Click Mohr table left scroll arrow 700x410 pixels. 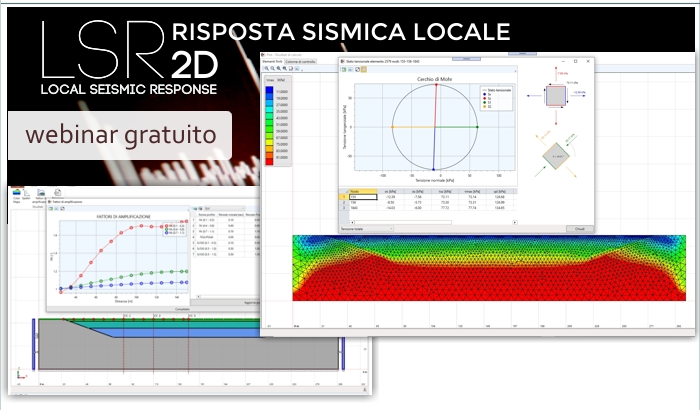(x=352, y=222)
